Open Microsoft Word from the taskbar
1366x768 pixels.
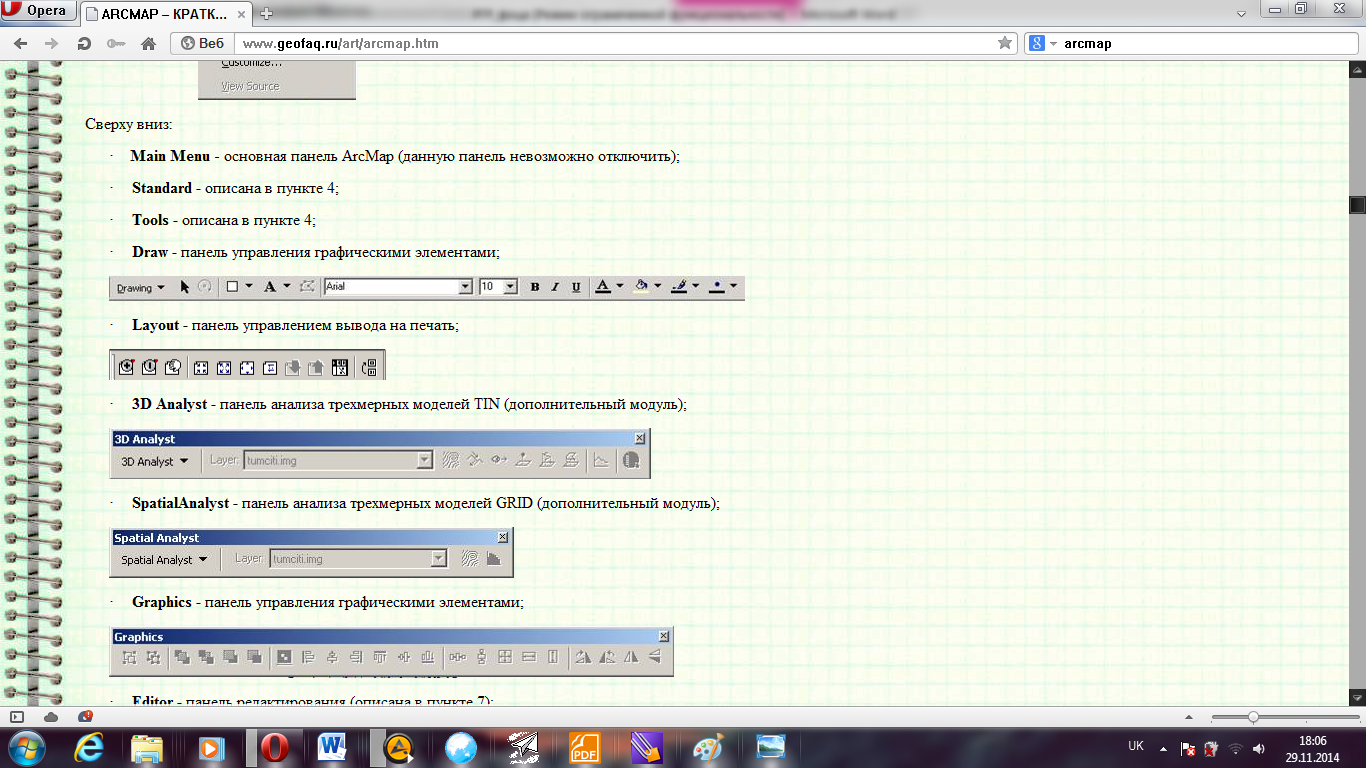(331, 747)
